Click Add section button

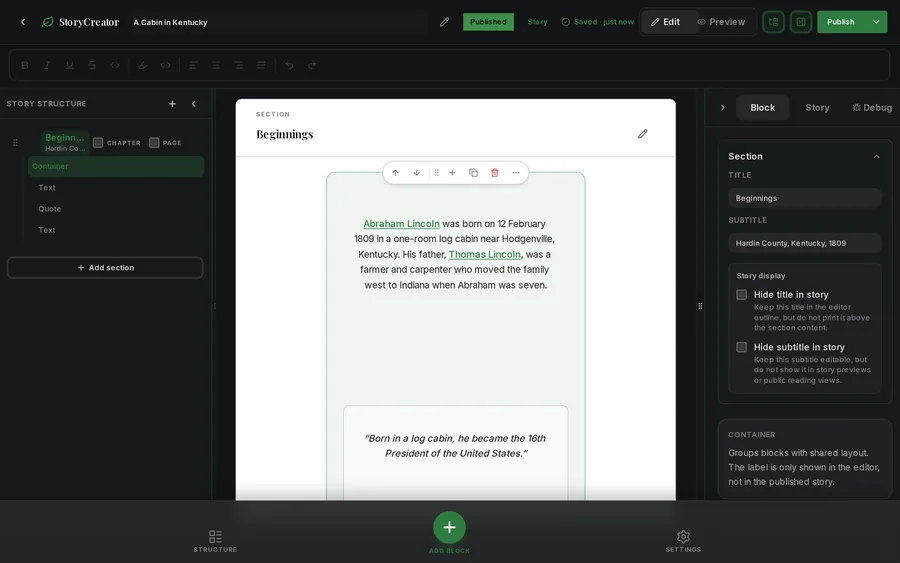tap(105, 267)
